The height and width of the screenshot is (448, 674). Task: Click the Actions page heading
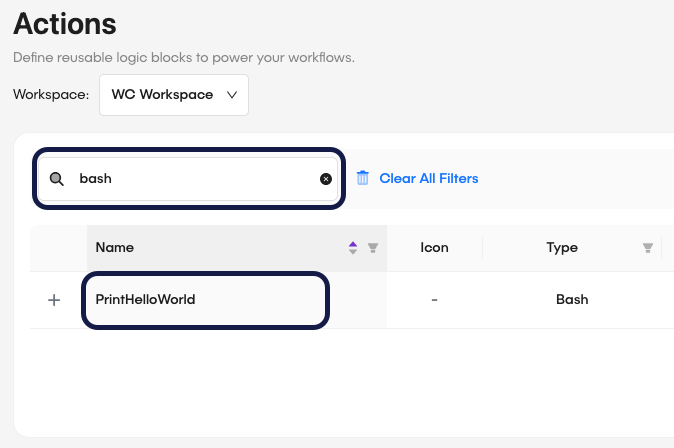coord(64,23)
